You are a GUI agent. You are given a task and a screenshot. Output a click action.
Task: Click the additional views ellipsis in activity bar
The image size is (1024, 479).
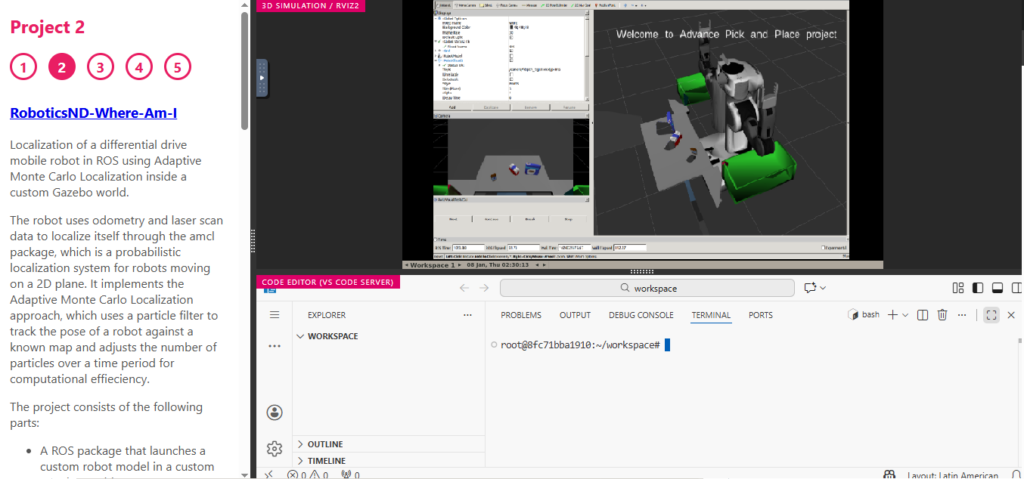275,346
